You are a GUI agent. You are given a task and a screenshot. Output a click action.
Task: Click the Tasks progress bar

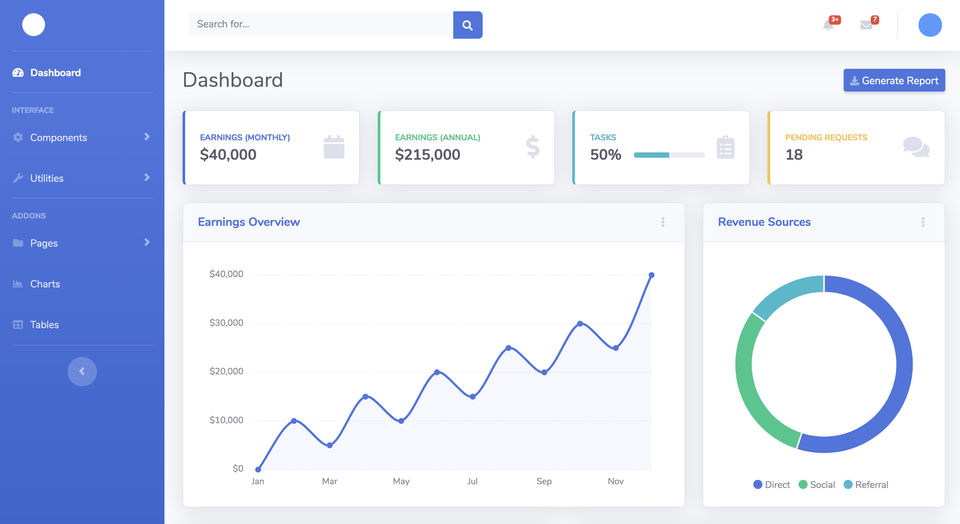pyautogui.click(x=669, y=155)
